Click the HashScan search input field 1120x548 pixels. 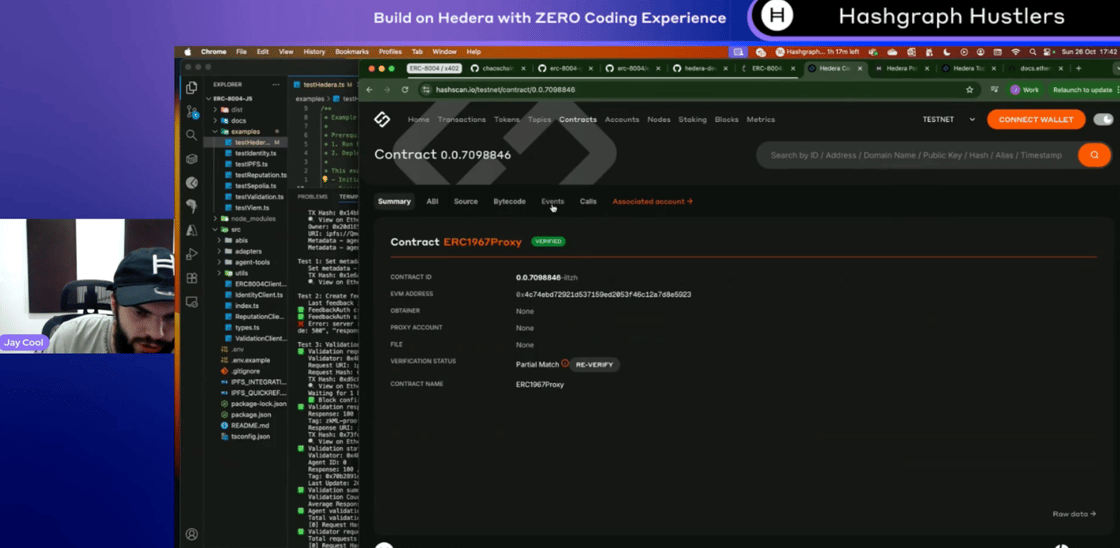[916, 155]
